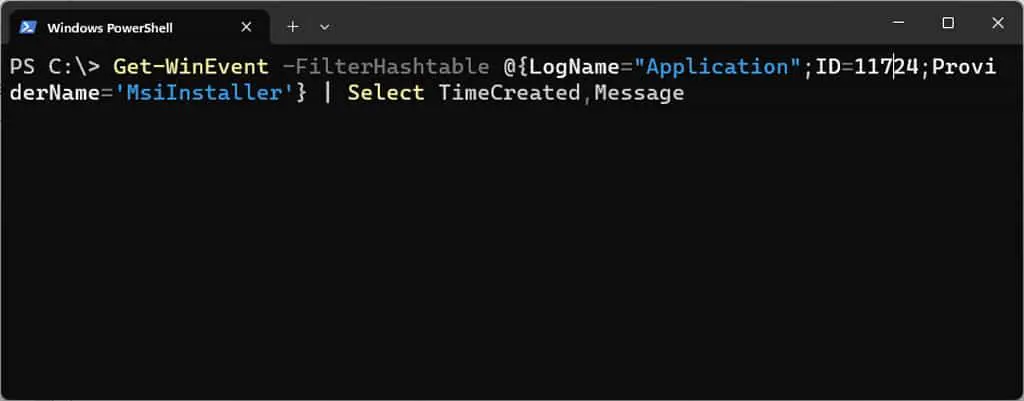Click the pipe symbol in the command

(327, 93)
